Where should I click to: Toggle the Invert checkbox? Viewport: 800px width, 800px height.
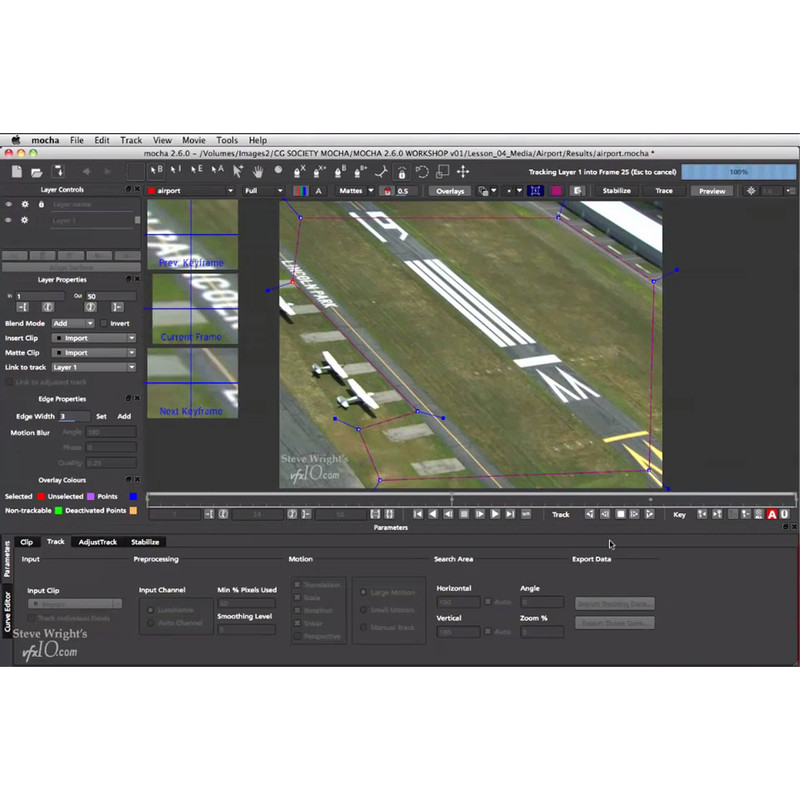[x=105, y=324]
